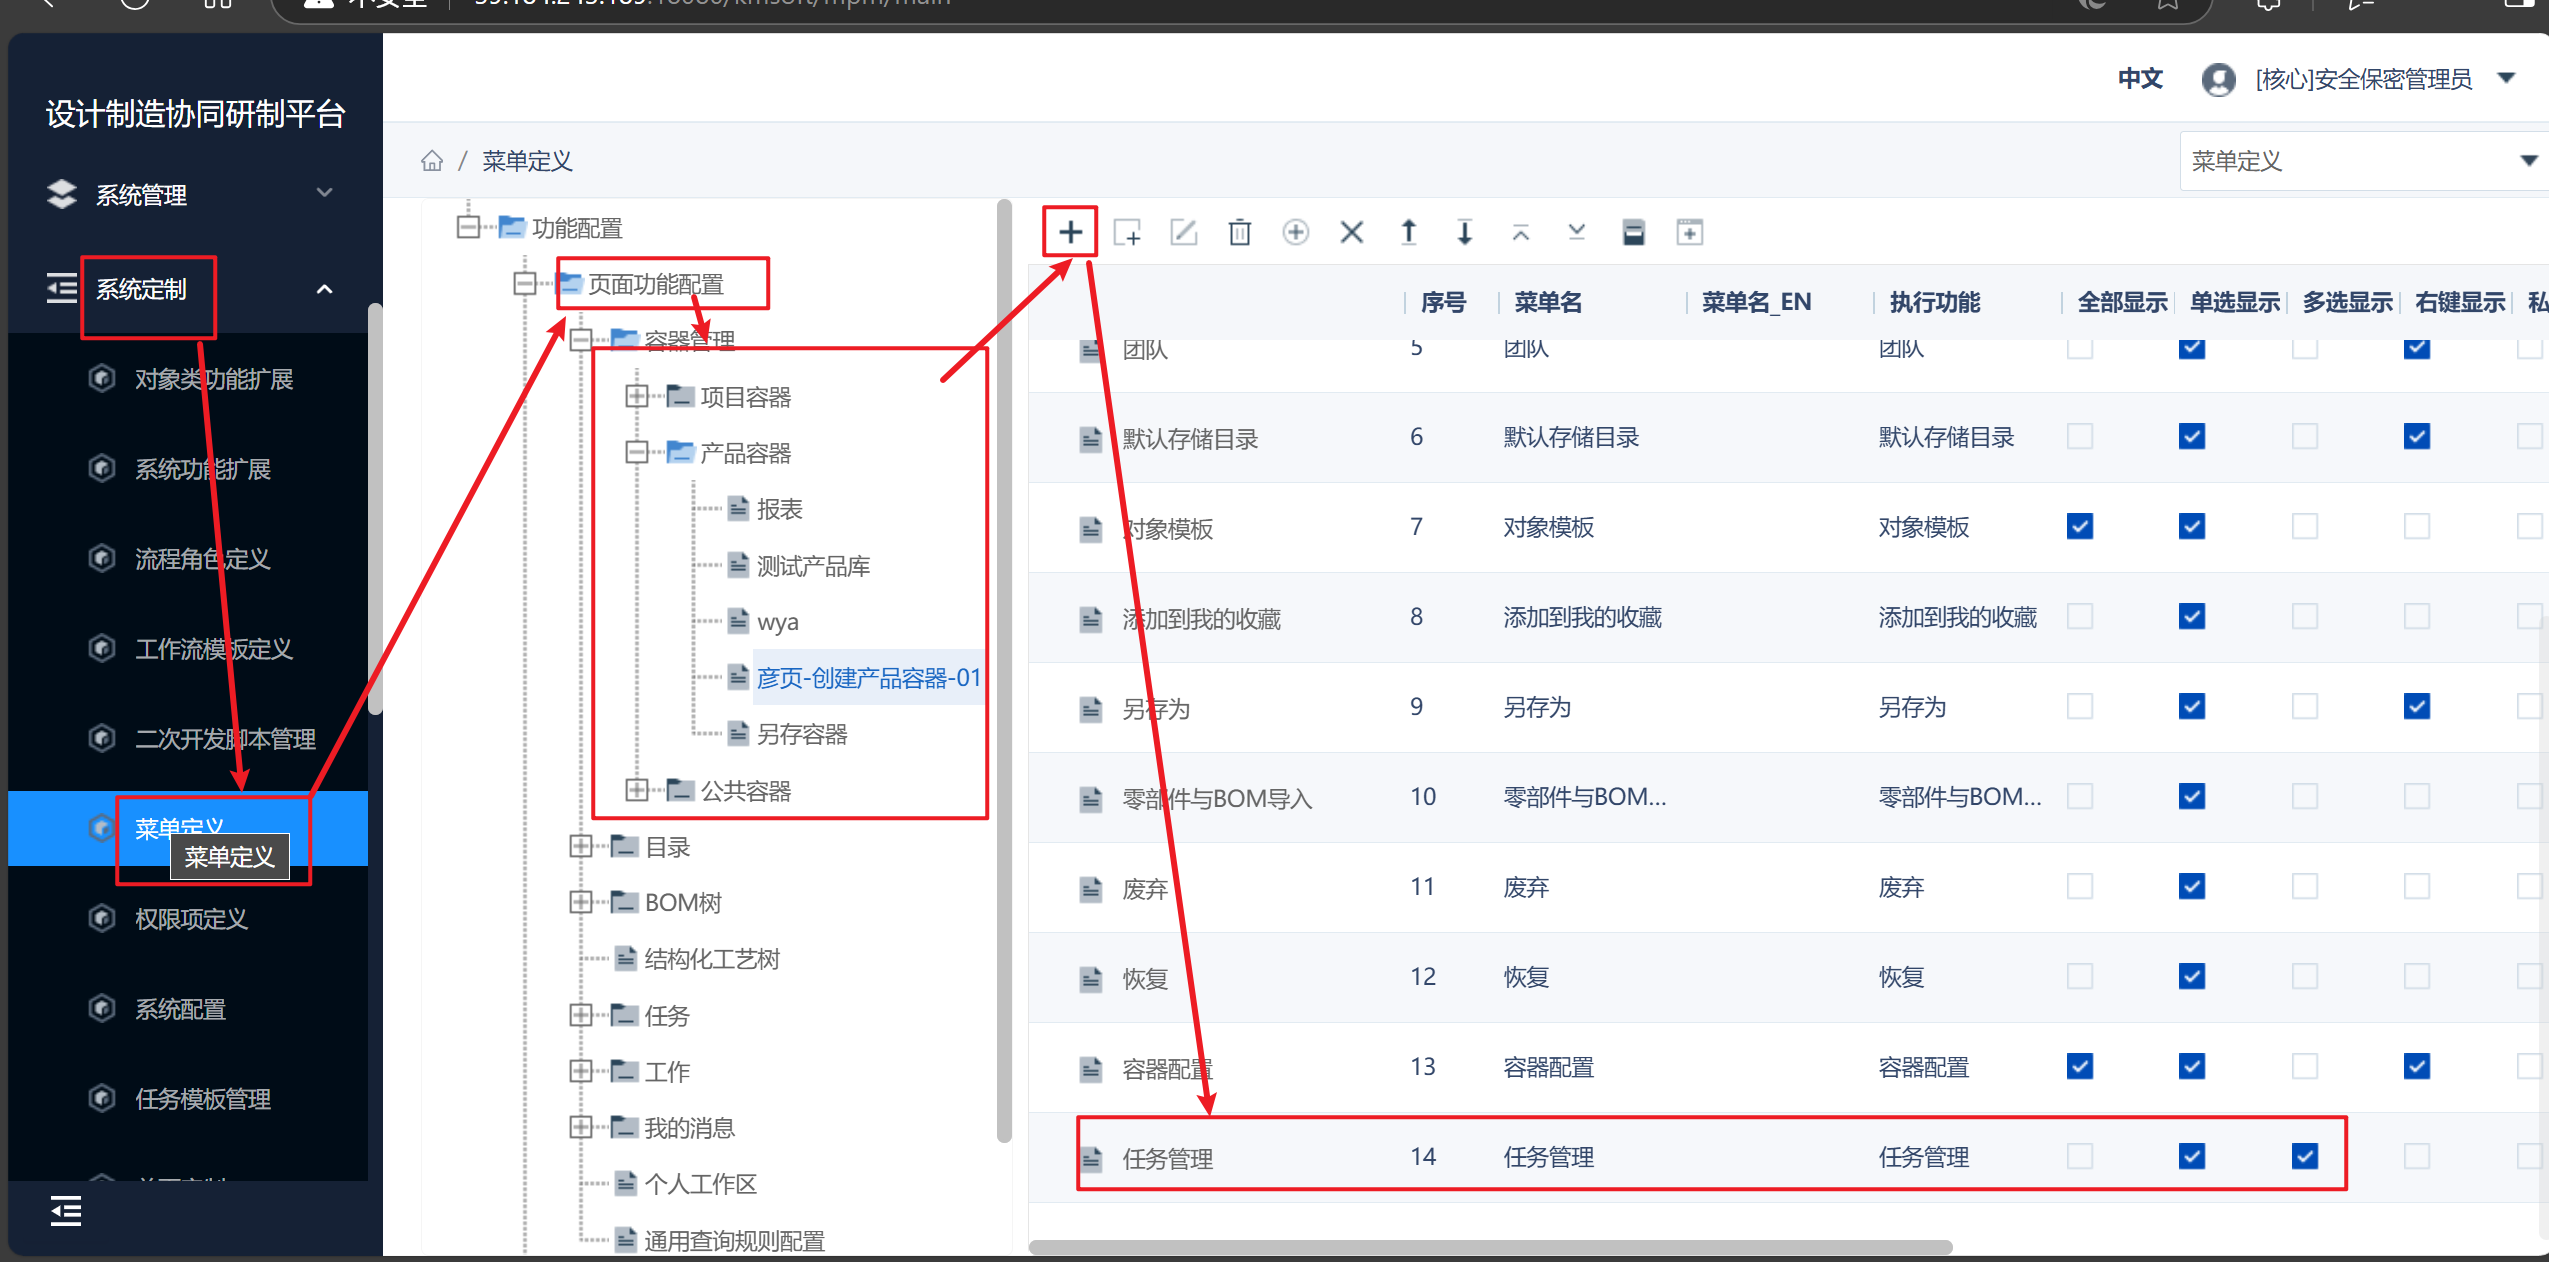Viewport: 2549px width, 1262px height.
Task: Click the last boxed-plus toolbar icon
Action: click(x=1690, y=232)
